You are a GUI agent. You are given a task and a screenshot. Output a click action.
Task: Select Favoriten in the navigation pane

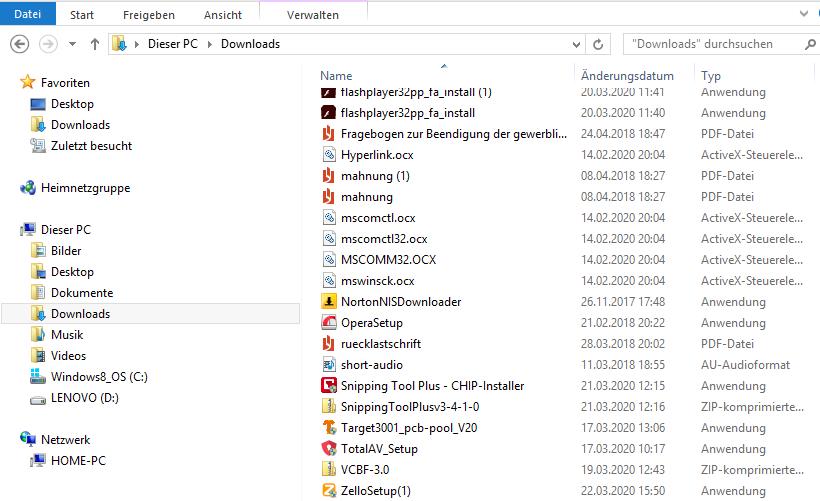pos(65,83)
